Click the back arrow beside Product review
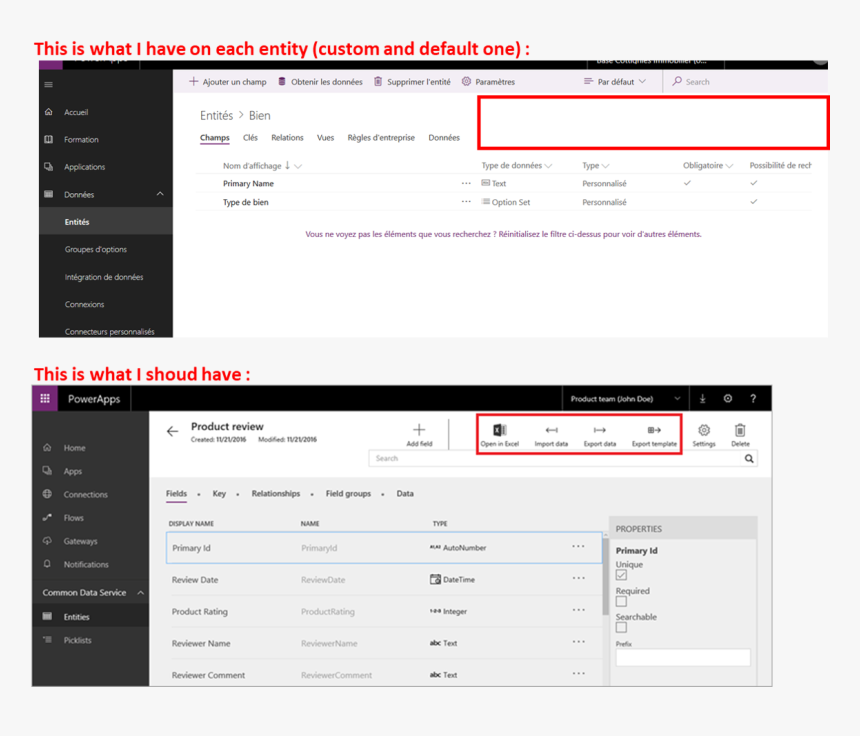 pos(172,432)
